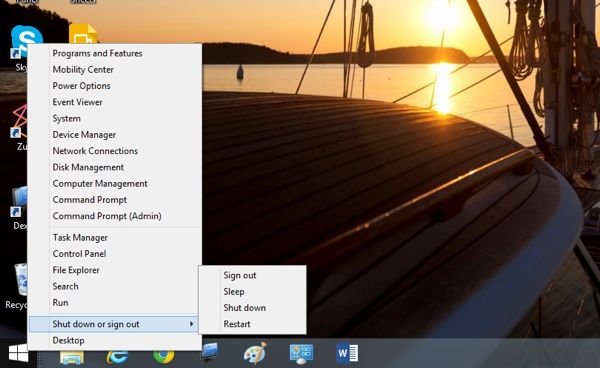
Task: Open Disk Management
Action: 115,167
